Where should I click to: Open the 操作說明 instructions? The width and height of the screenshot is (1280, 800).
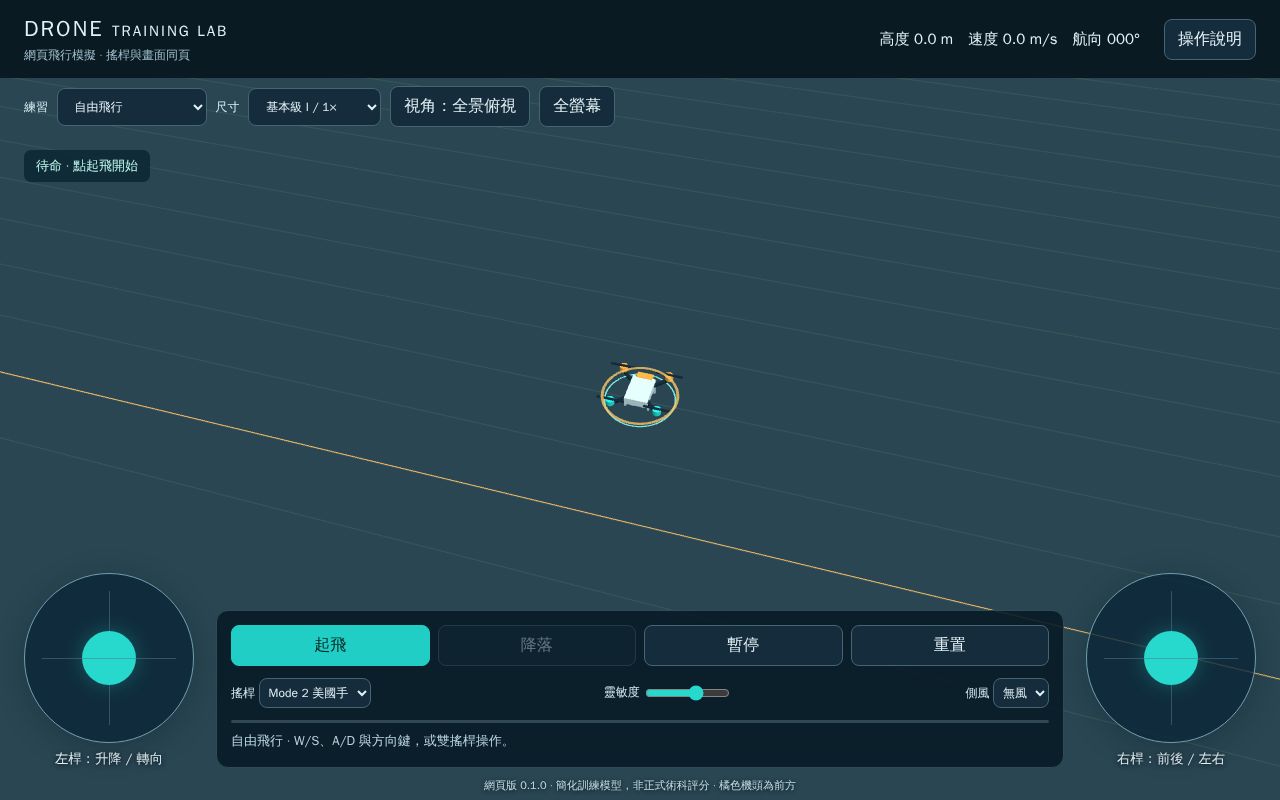[x=1210, y=39]
